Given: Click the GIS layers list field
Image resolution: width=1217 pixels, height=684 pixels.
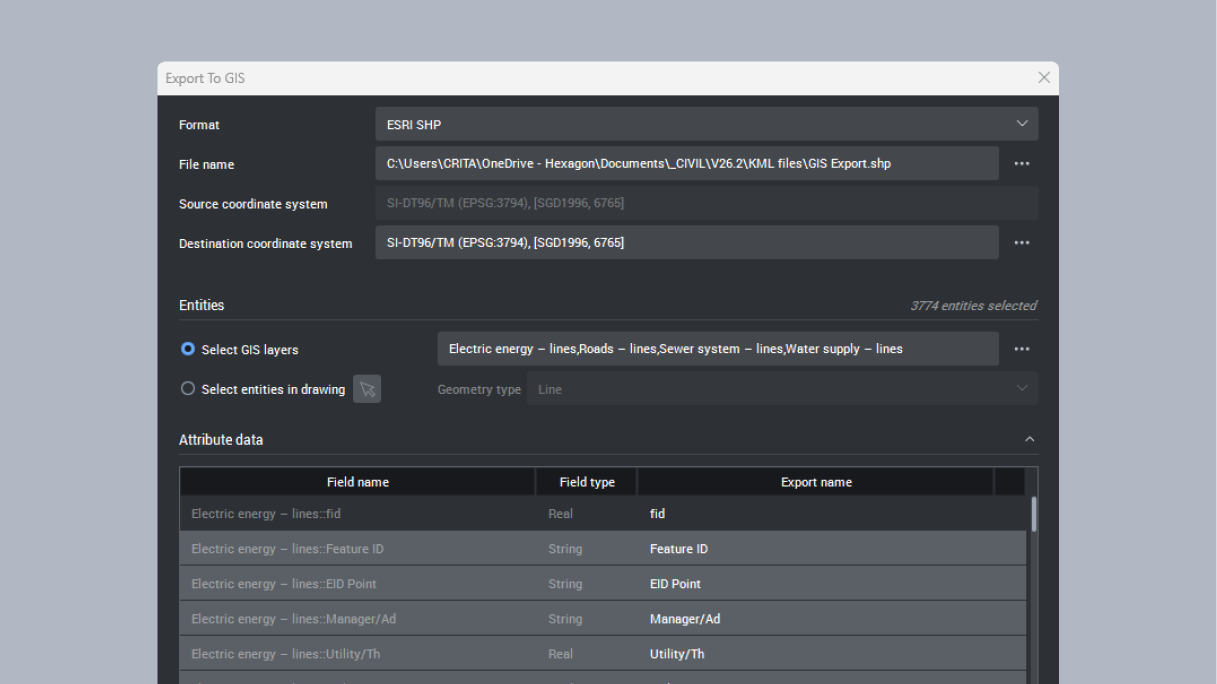Looking at the screenshot, I should pyautogui.click(x=717, y=349).
